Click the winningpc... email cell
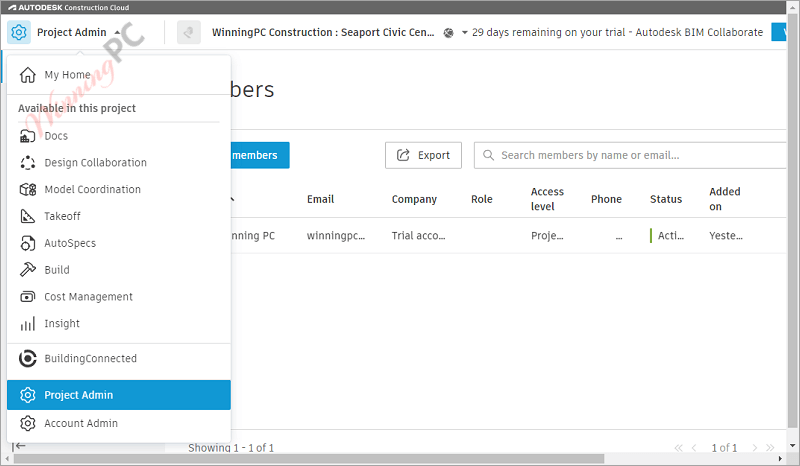Screen dimensions: 800x466 coord(336,236)
